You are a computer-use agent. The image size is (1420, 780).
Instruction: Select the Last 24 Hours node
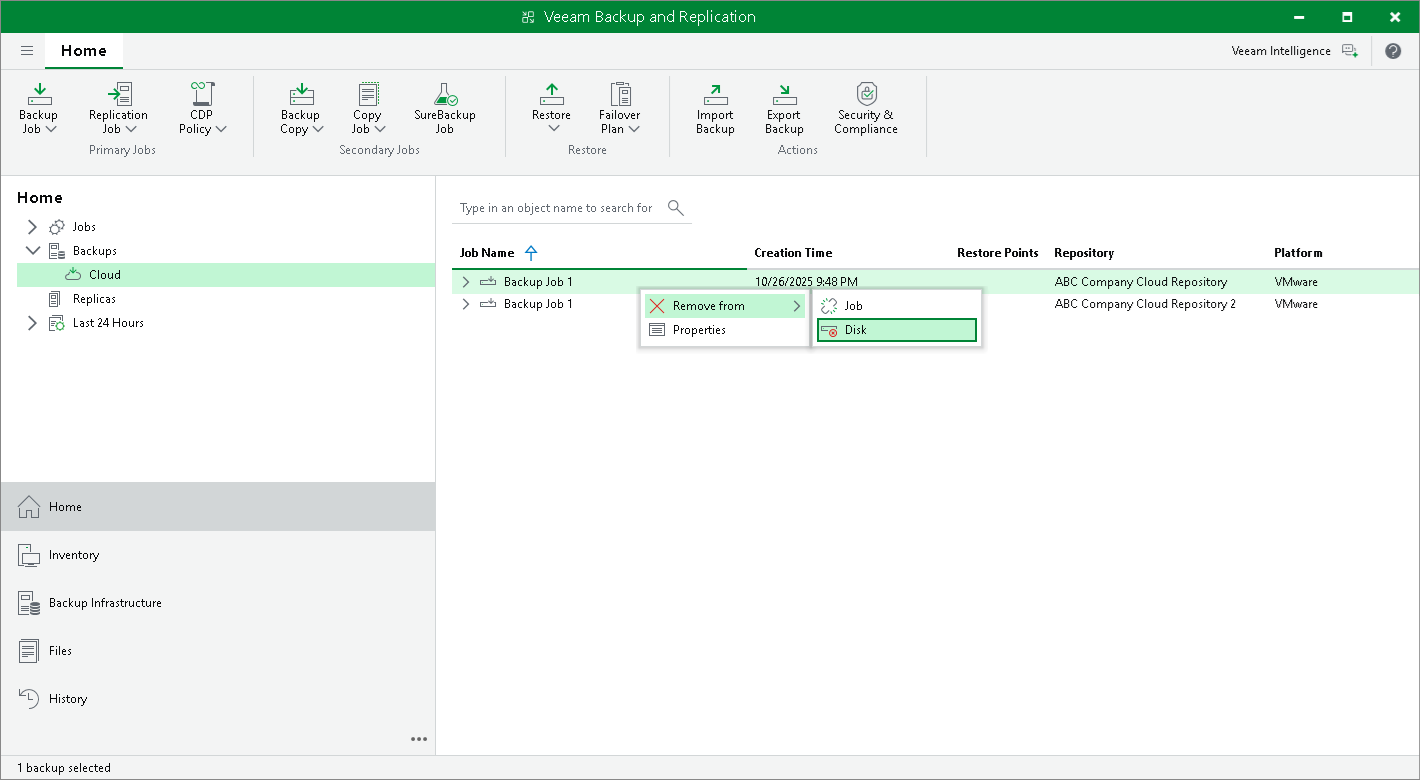click(108, 323)
